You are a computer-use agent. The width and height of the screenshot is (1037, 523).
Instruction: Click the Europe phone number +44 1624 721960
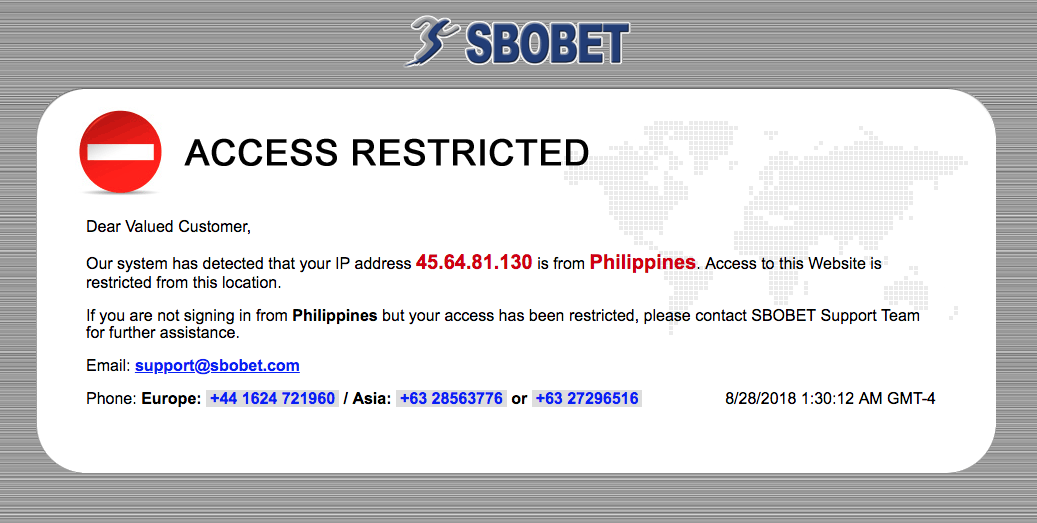coord(272,399)
